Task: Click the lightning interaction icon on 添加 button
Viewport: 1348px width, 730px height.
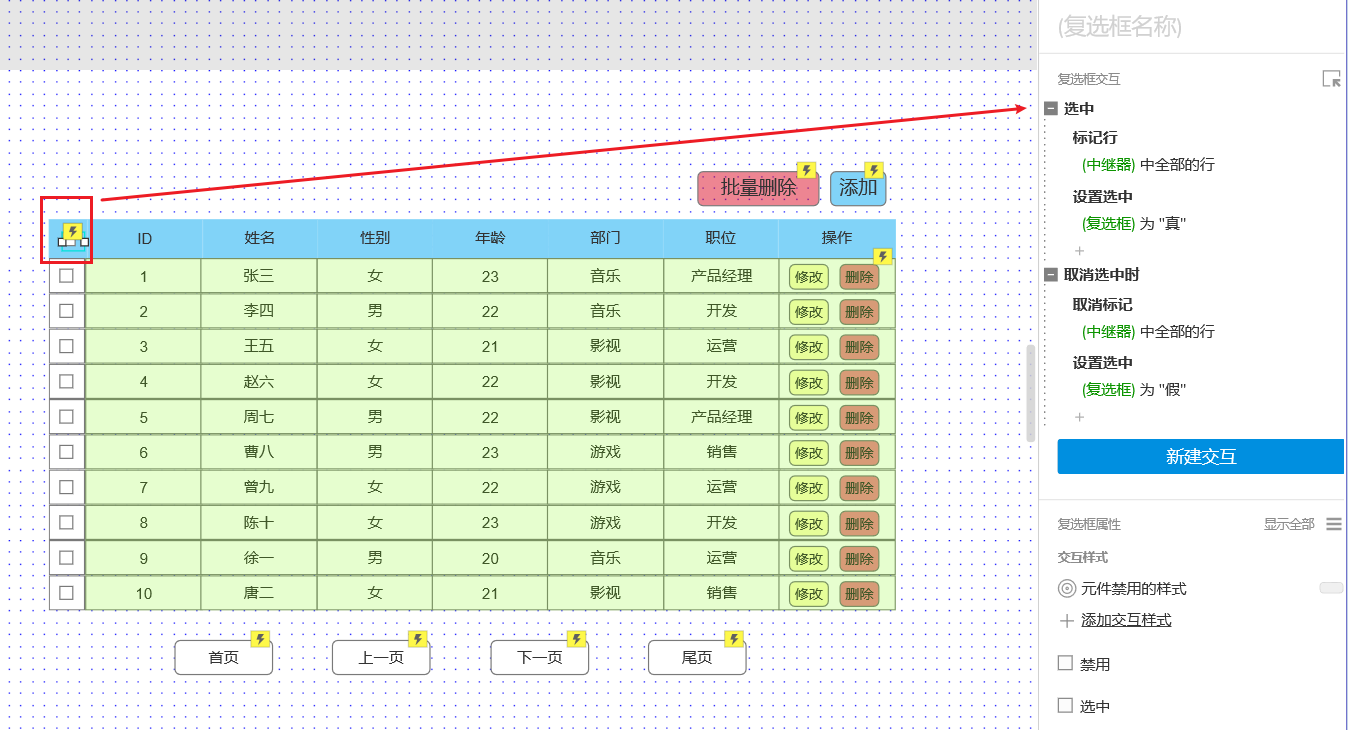Action: (x=874, y=171)
